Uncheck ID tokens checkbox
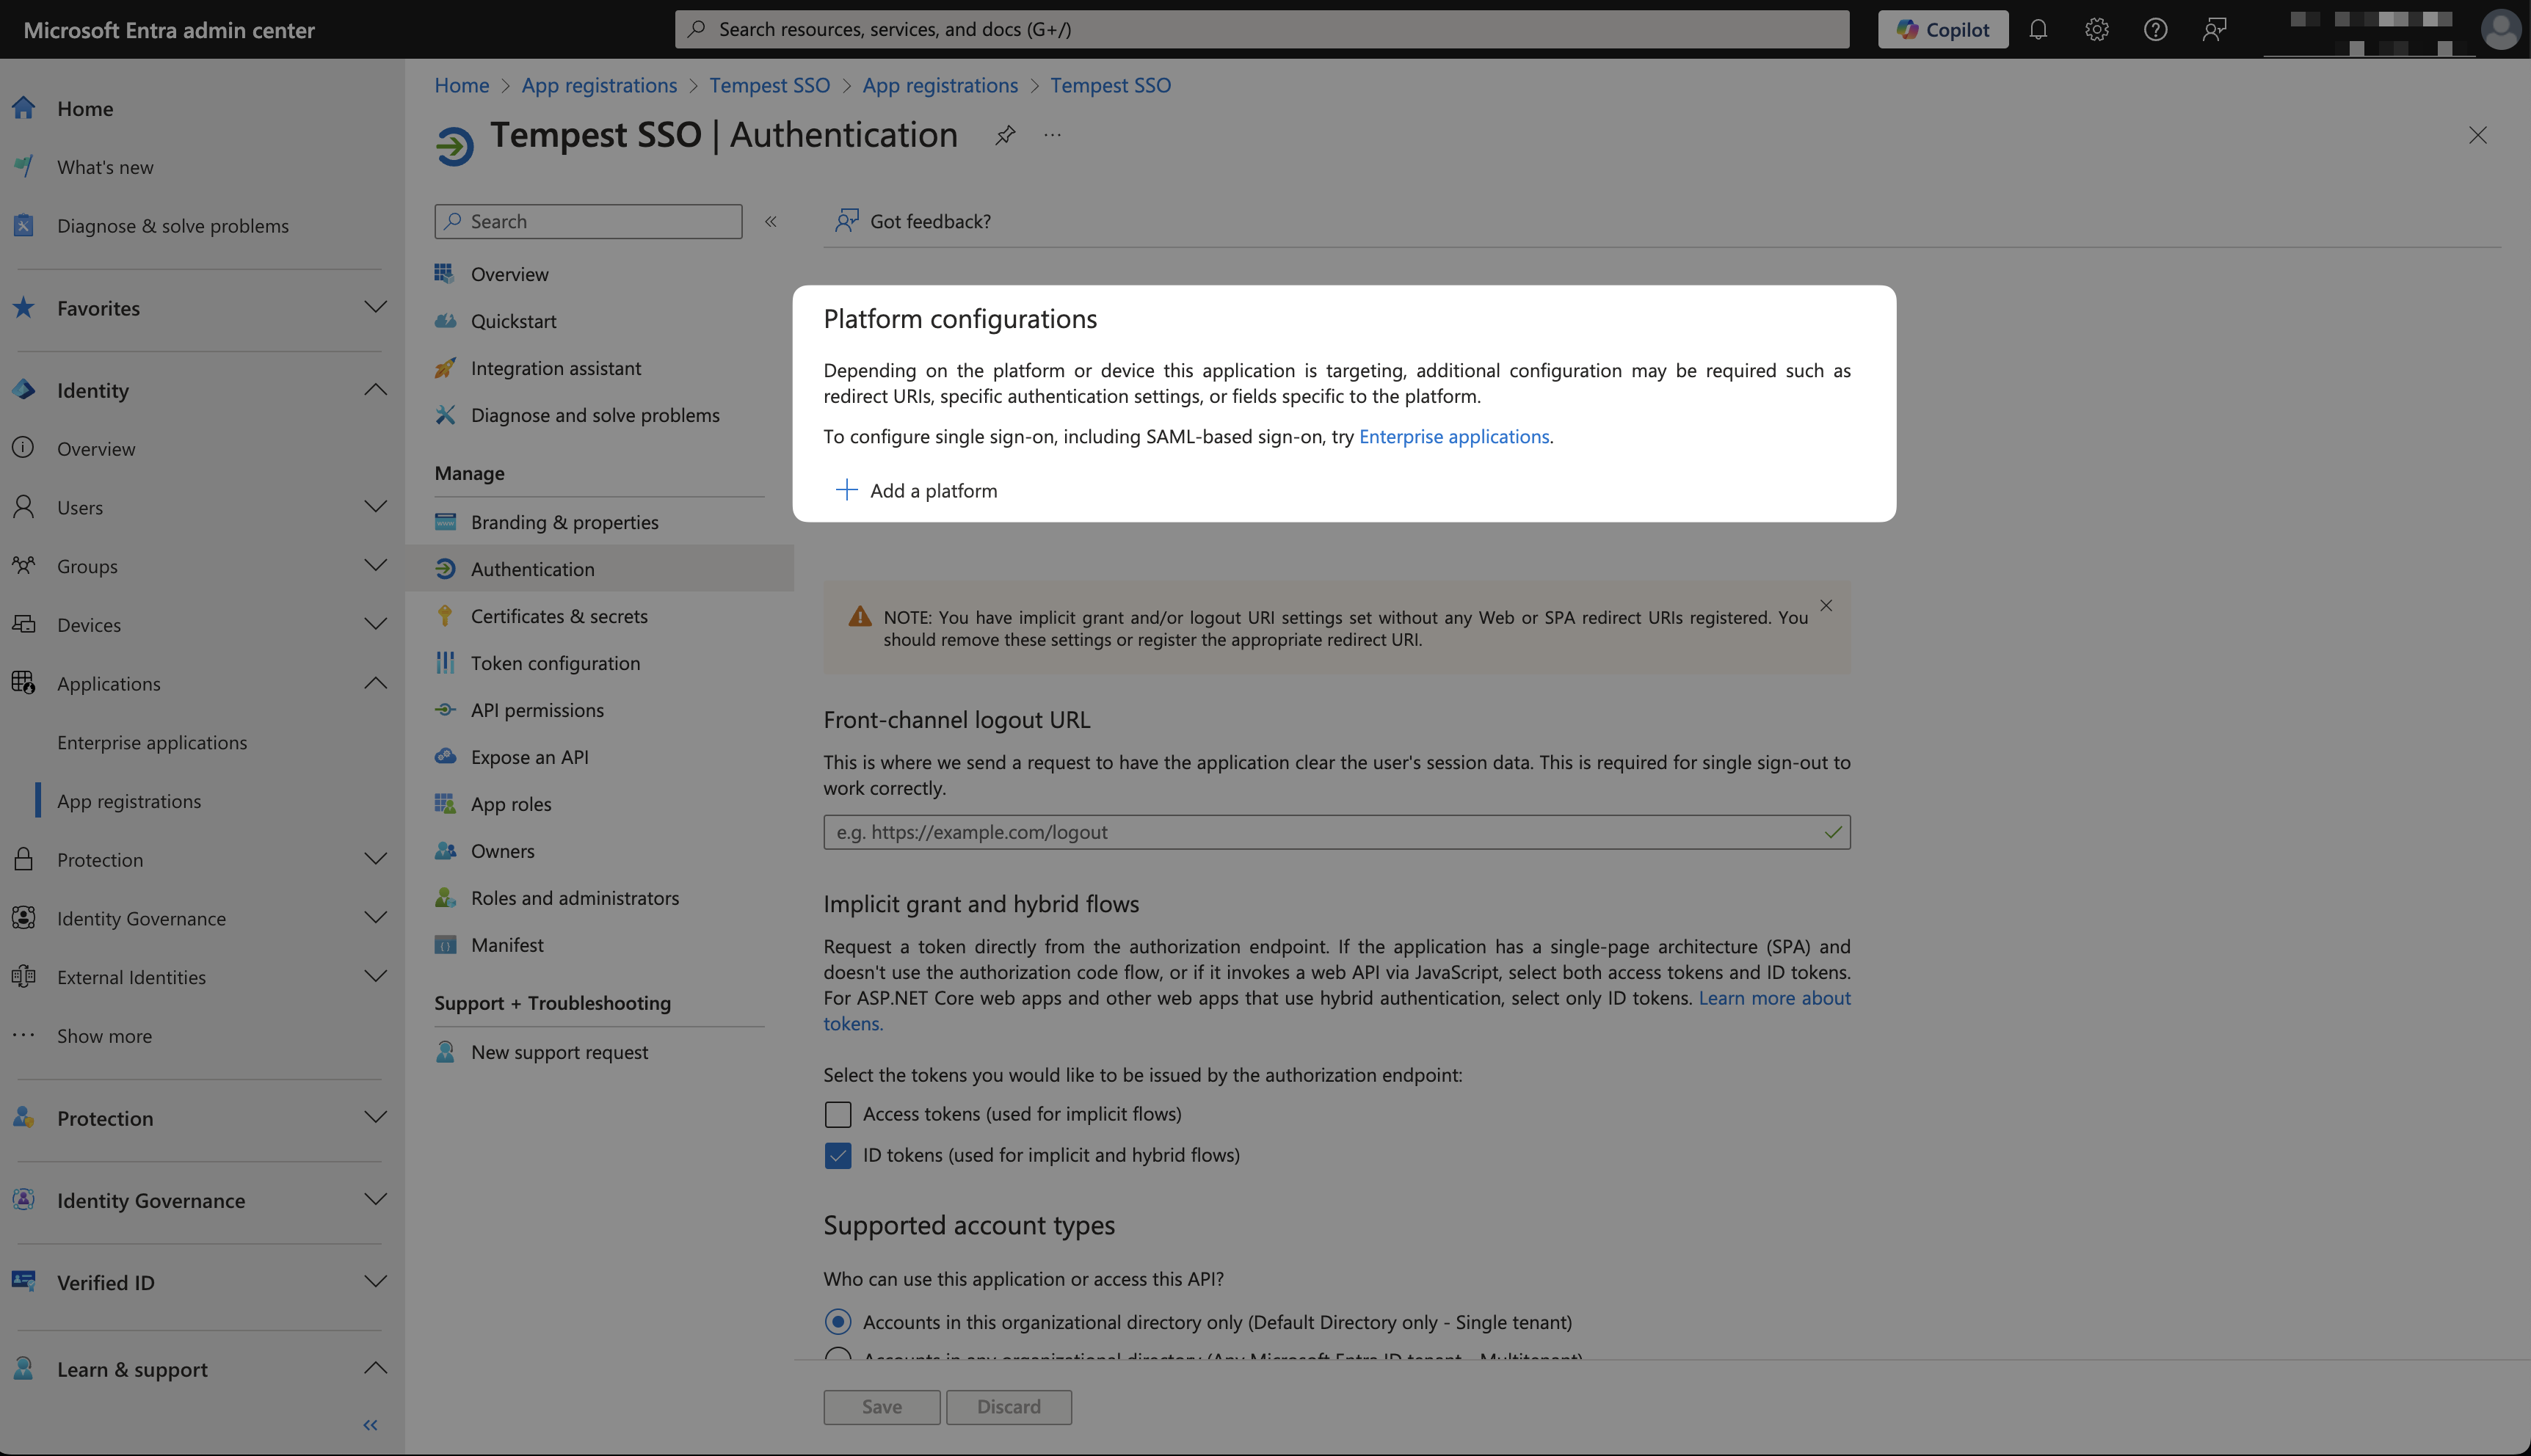 (838, 1155)
